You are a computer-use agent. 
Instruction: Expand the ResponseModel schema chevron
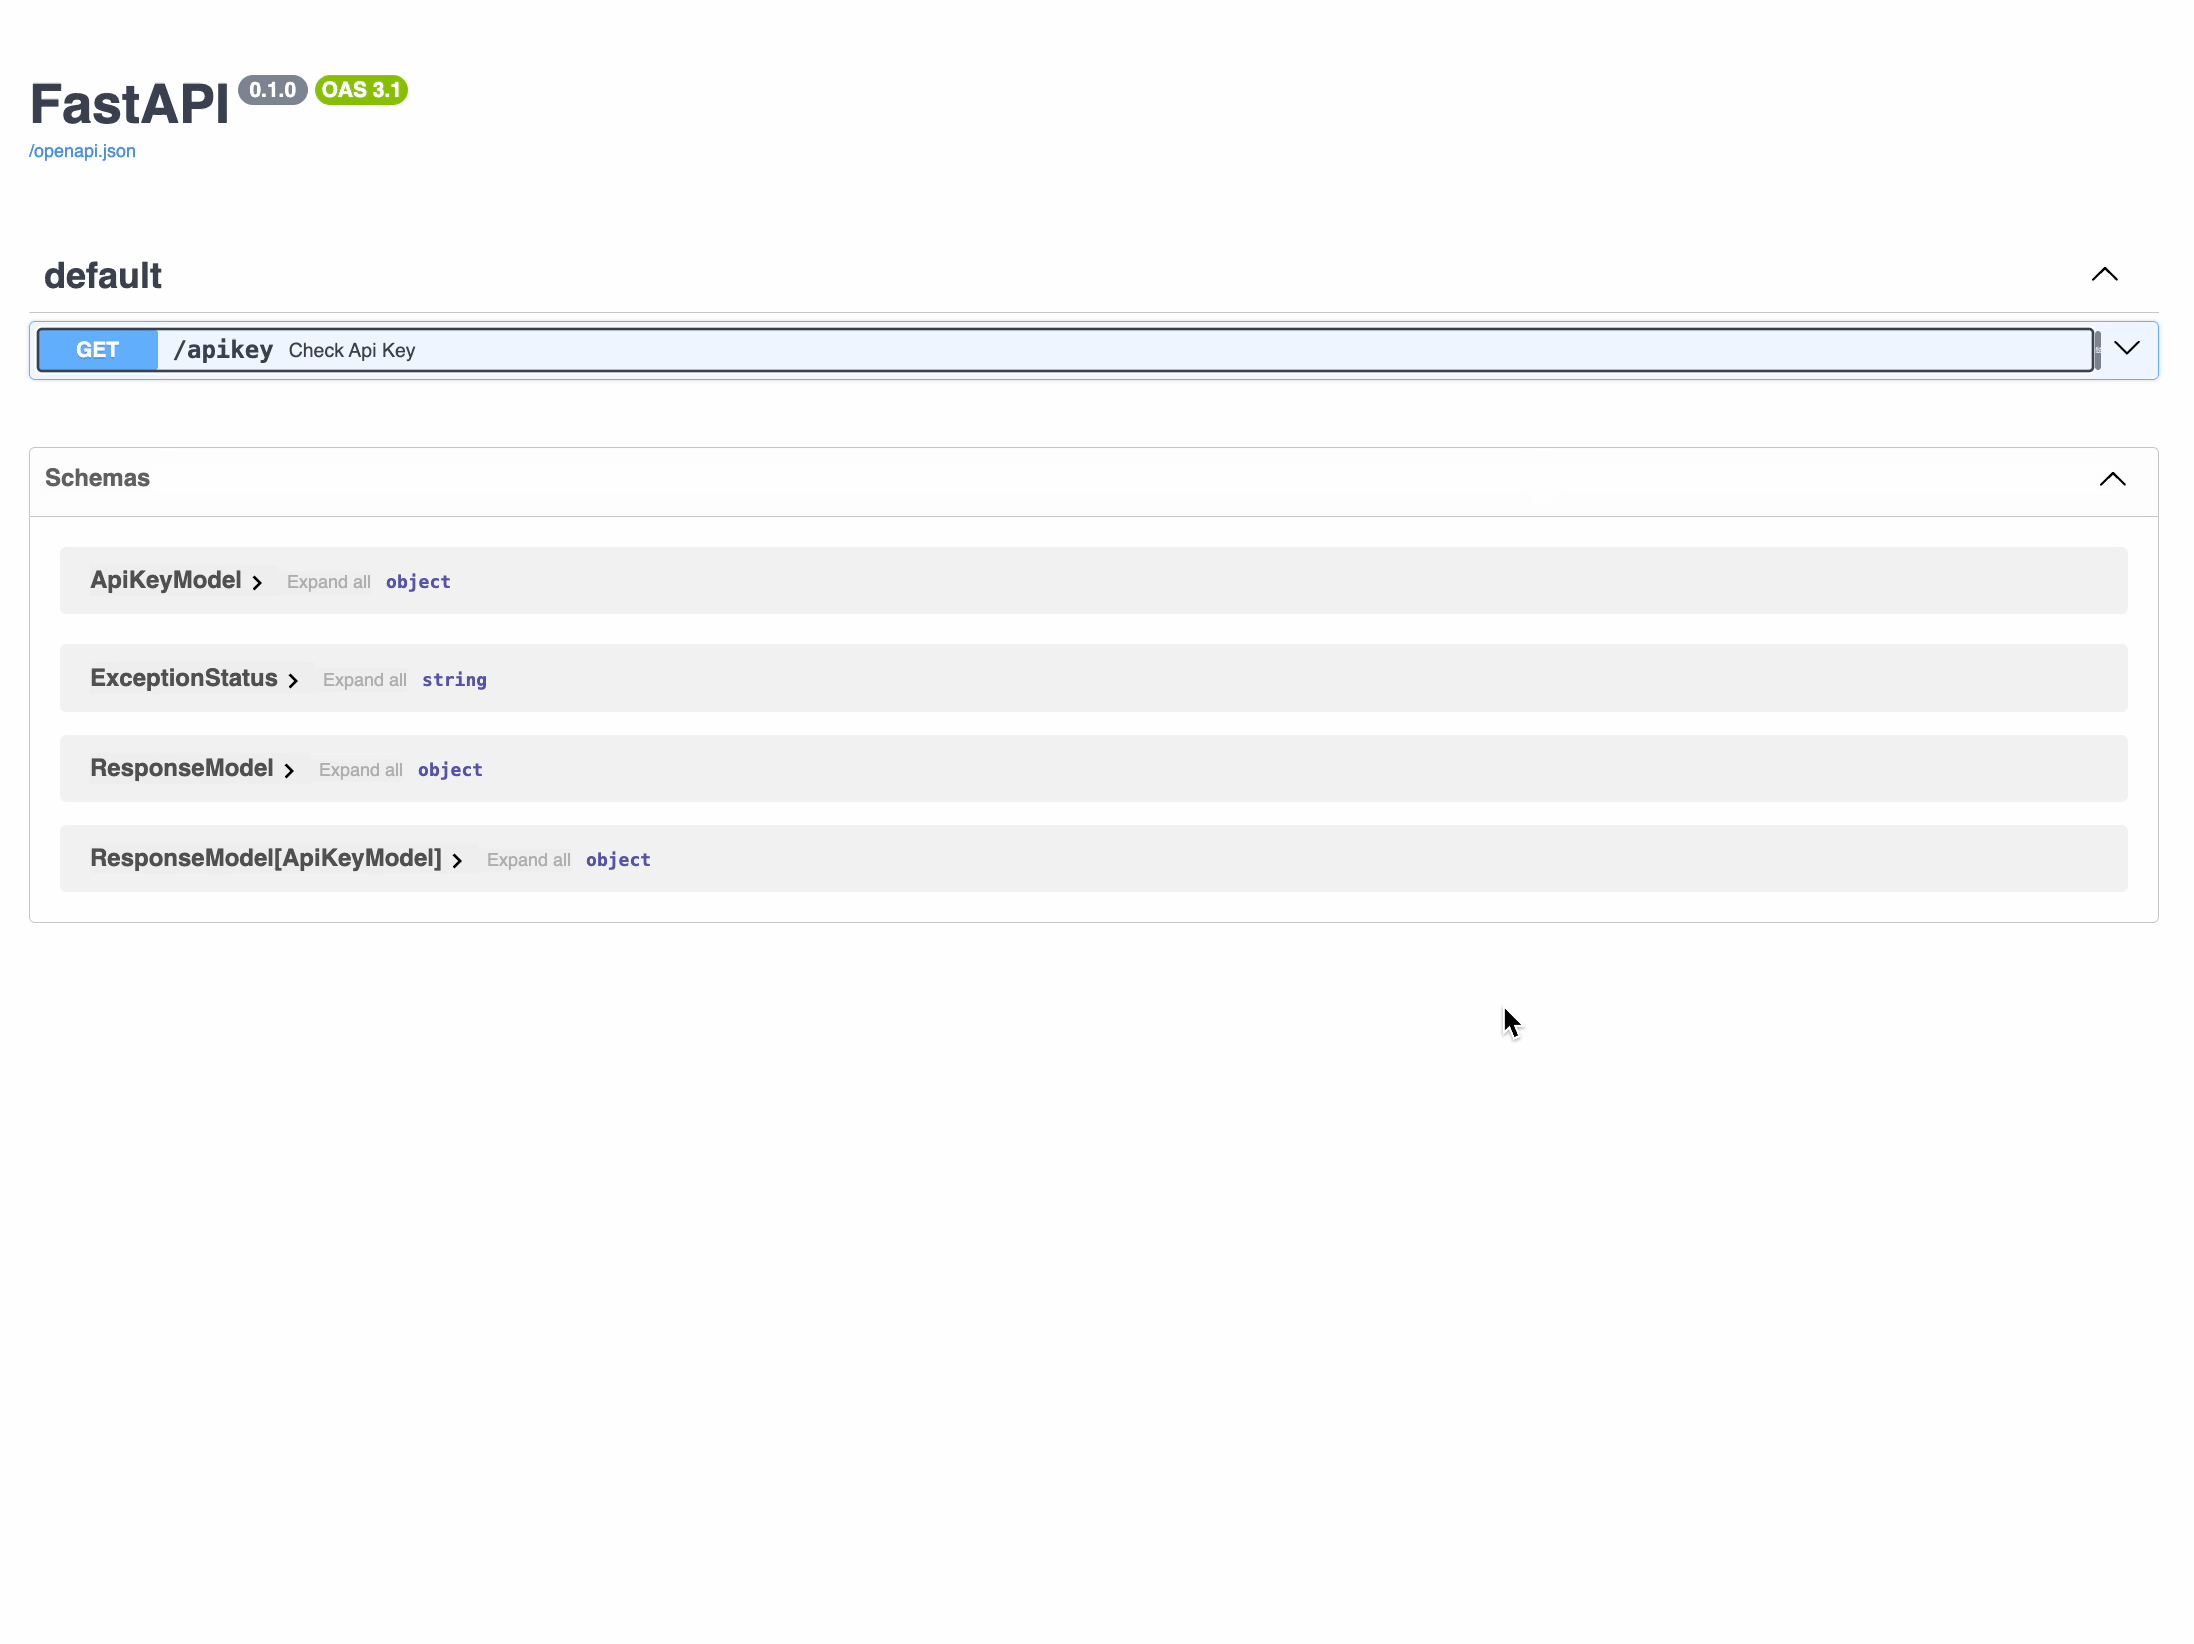click(x=289, y=770)
